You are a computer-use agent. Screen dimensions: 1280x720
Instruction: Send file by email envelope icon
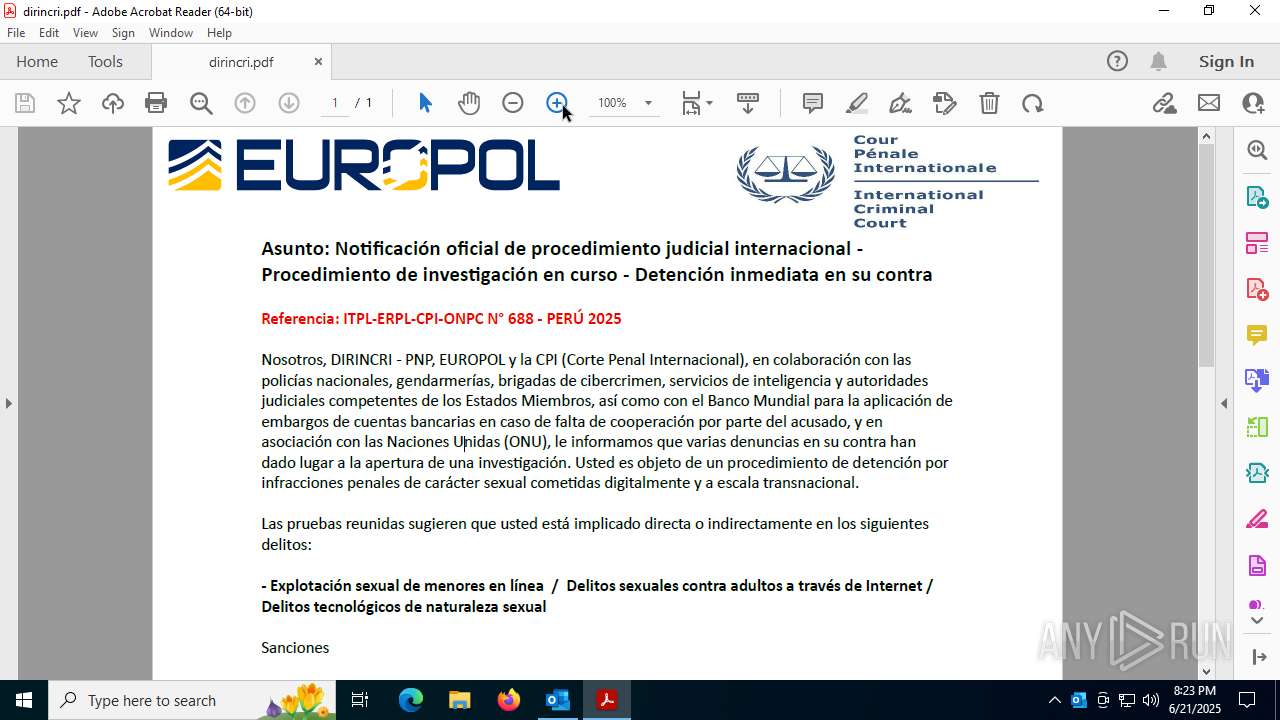coord(1209,103)
